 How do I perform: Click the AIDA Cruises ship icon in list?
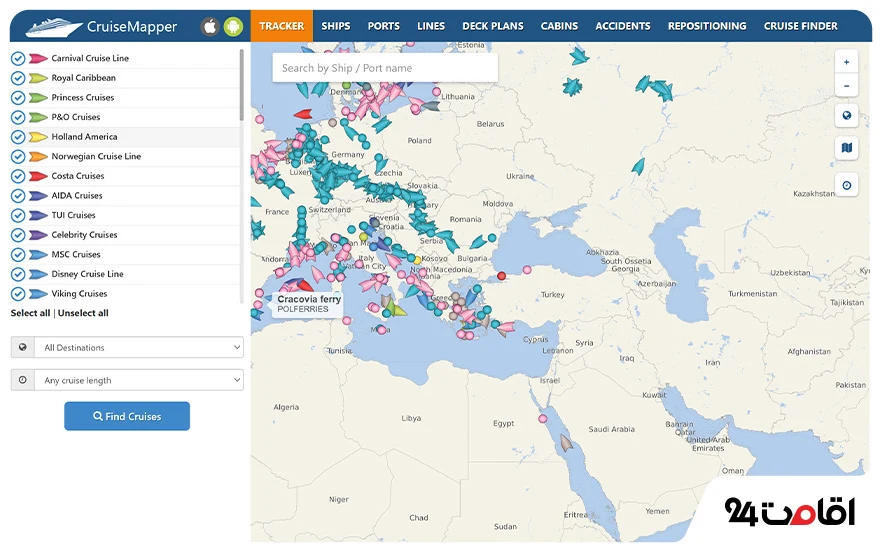tap(38, 196)
